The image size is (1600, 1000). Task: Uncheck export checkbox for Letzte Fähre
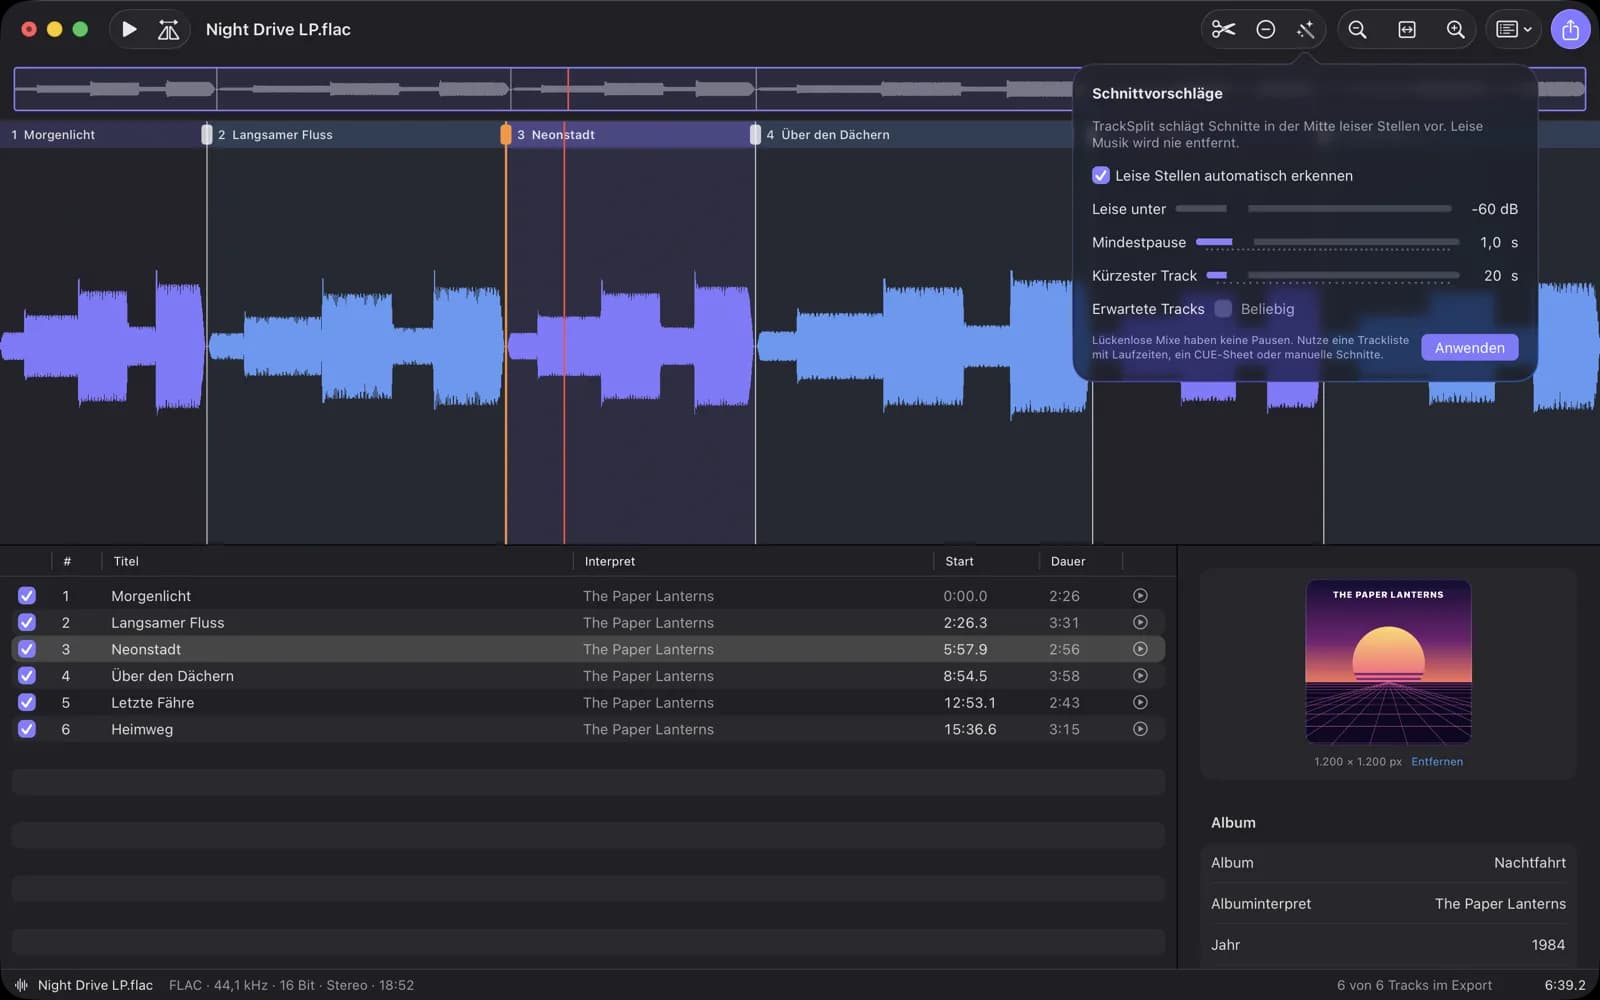pos(27,702)
